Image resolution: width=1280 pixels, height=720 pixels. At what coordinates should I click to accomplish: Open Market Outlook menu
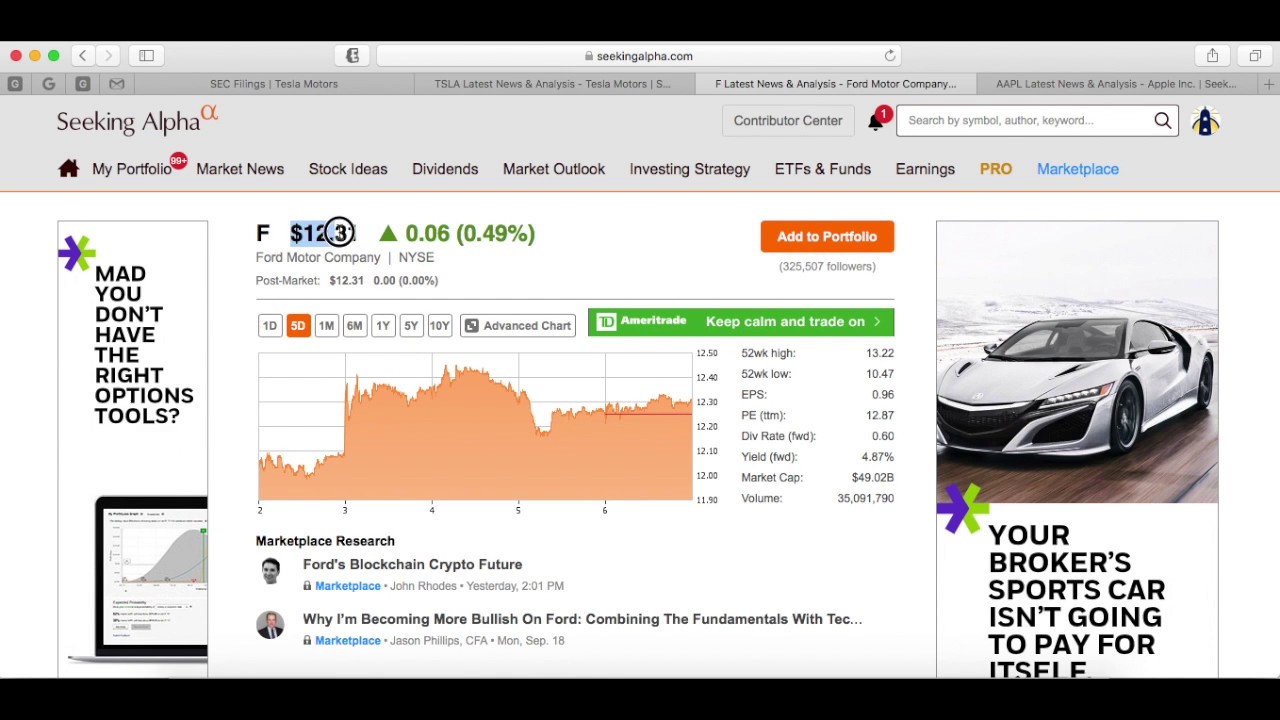pos(554,169)
